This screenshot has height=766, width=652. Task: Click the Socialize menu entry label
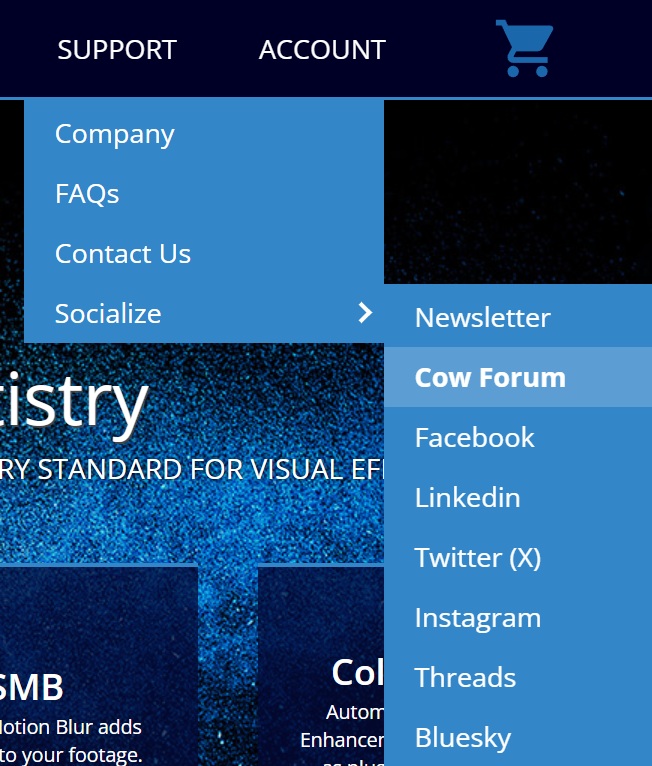pyautogui.click(x=108, y=314)
